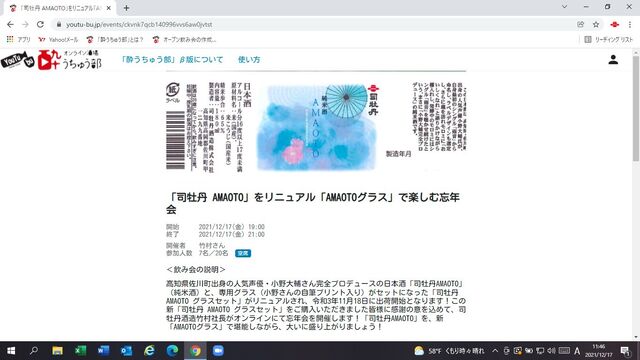Open the リーディングリスト reading list

click(608, 40)
